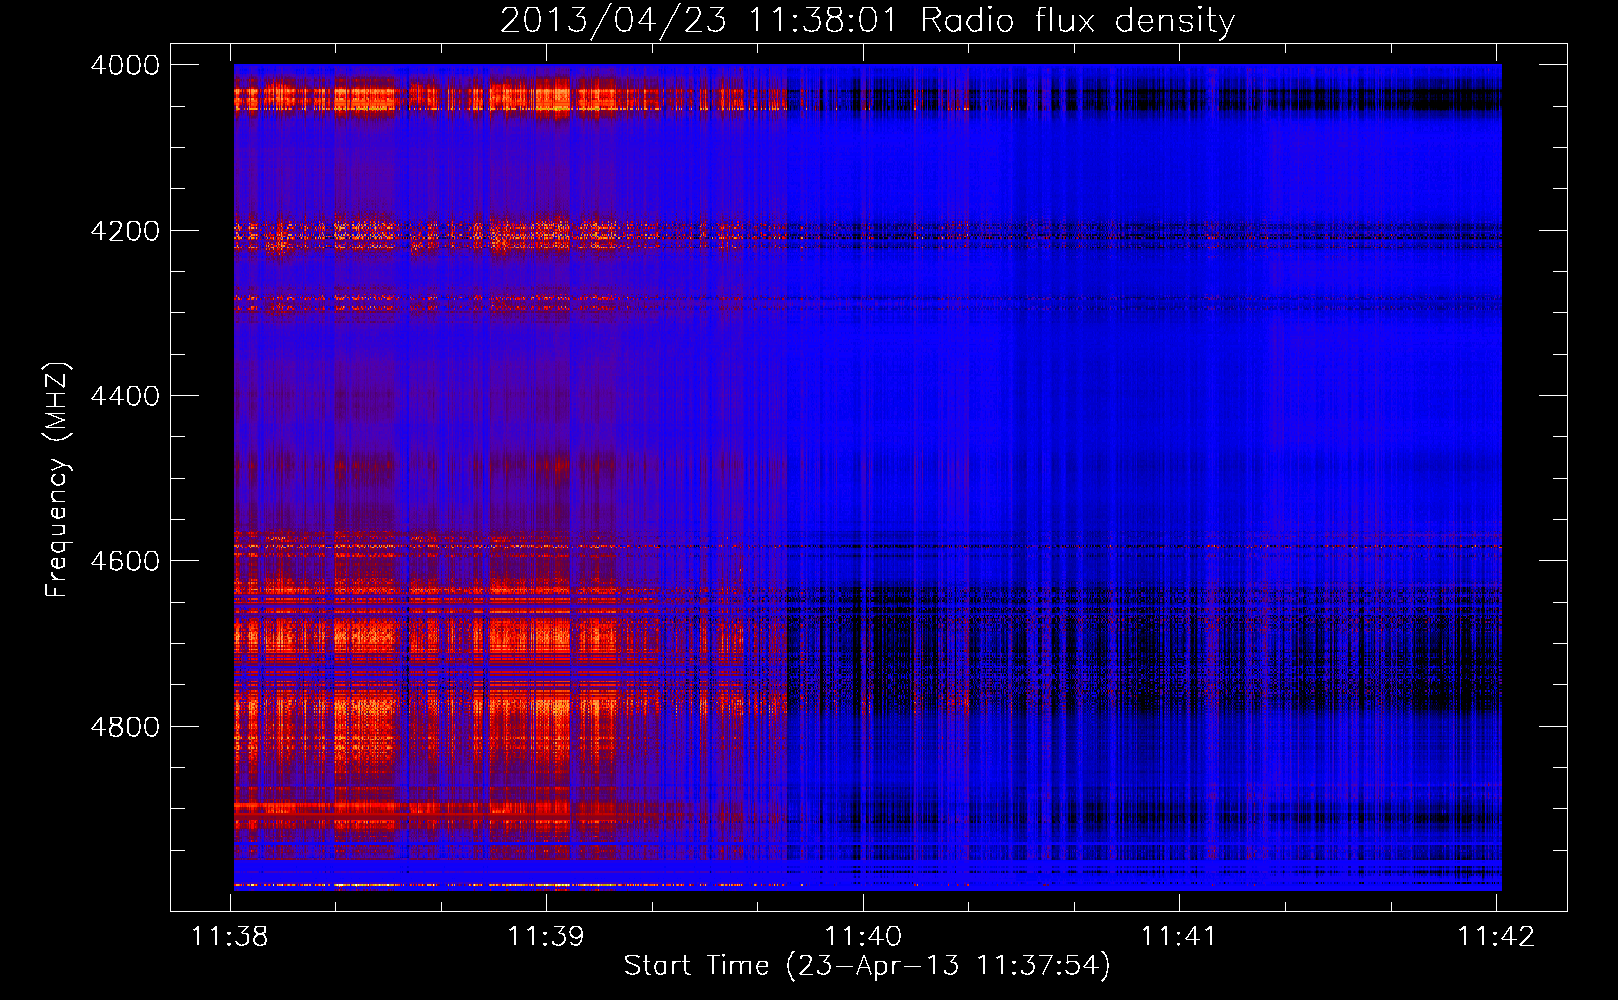Click the 11:38 time tick label
Viewport: 1618px width, 1000px height.
230,937
